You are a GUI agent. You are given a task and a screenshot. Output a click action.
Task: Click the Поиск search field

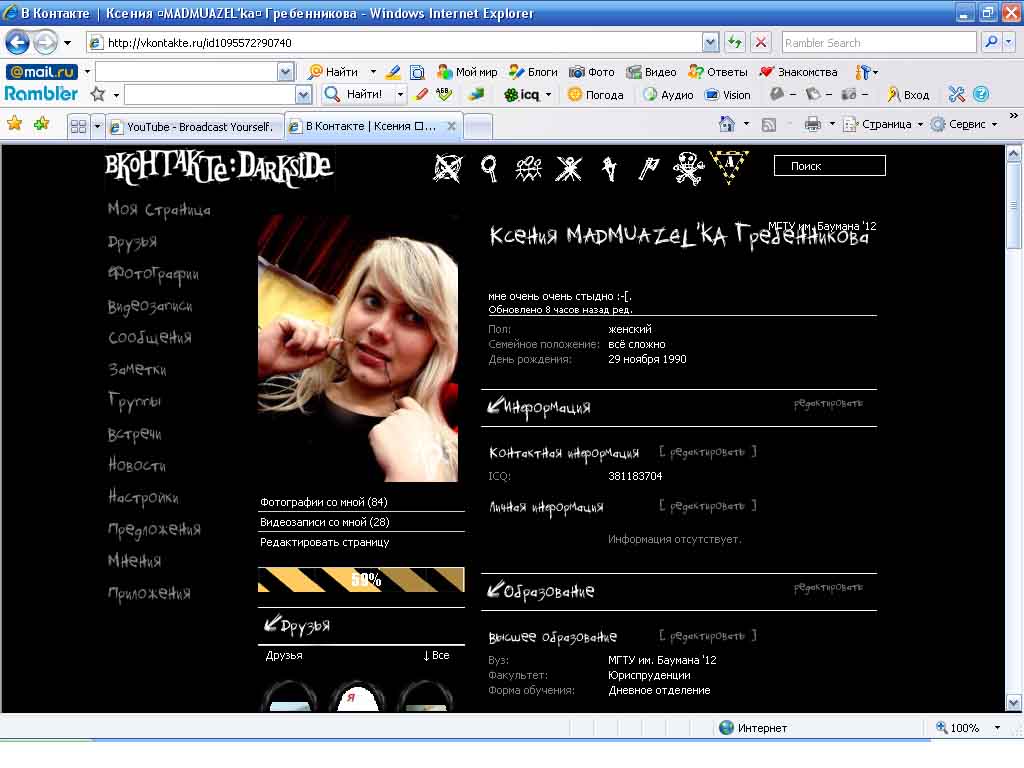pos(829,166)
